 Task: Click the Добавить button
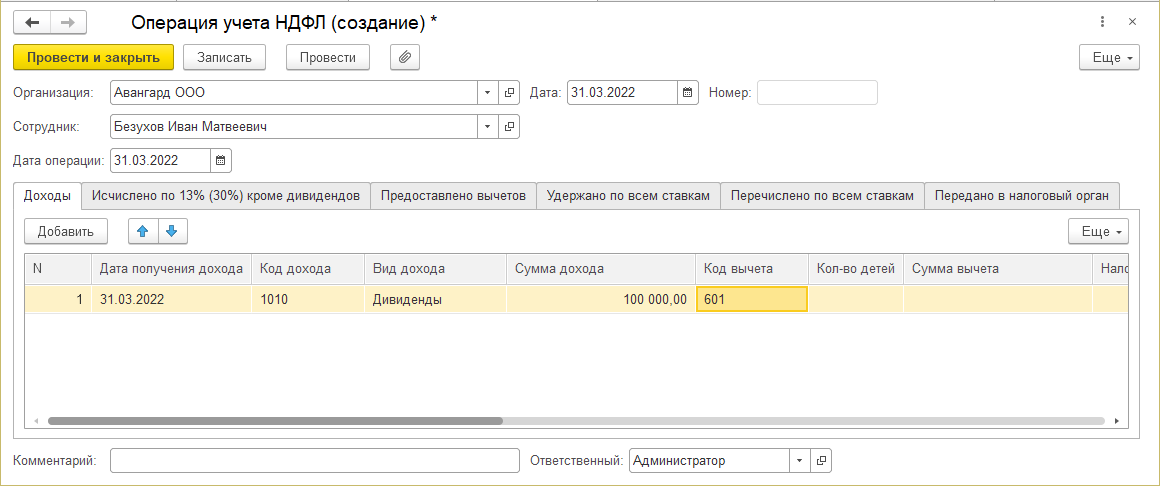tap(66, 231)
